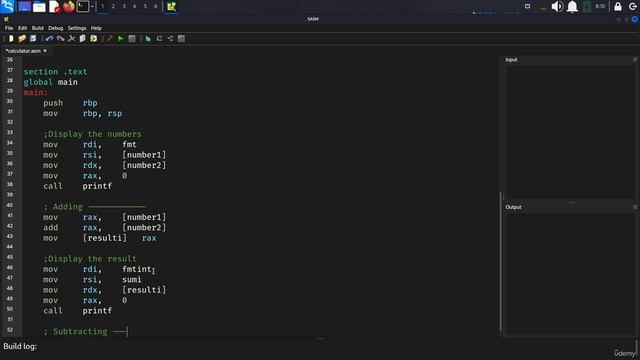Click the red "main:" label
This screenshot has height=360, width=640.
[36, 93]
